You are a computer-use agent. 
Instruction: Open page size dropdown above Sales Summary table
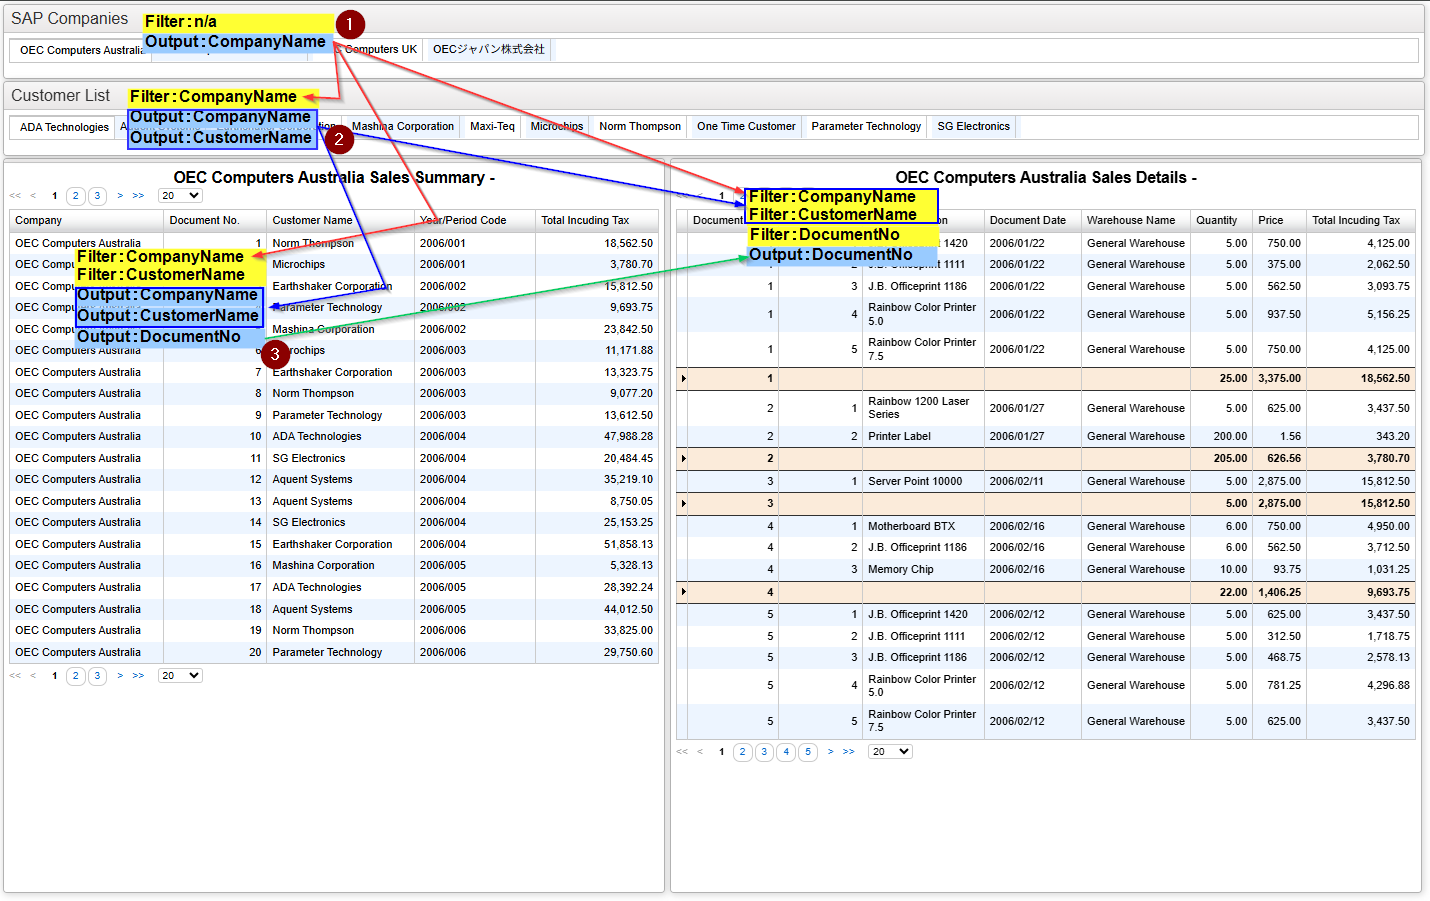point(180,196)
